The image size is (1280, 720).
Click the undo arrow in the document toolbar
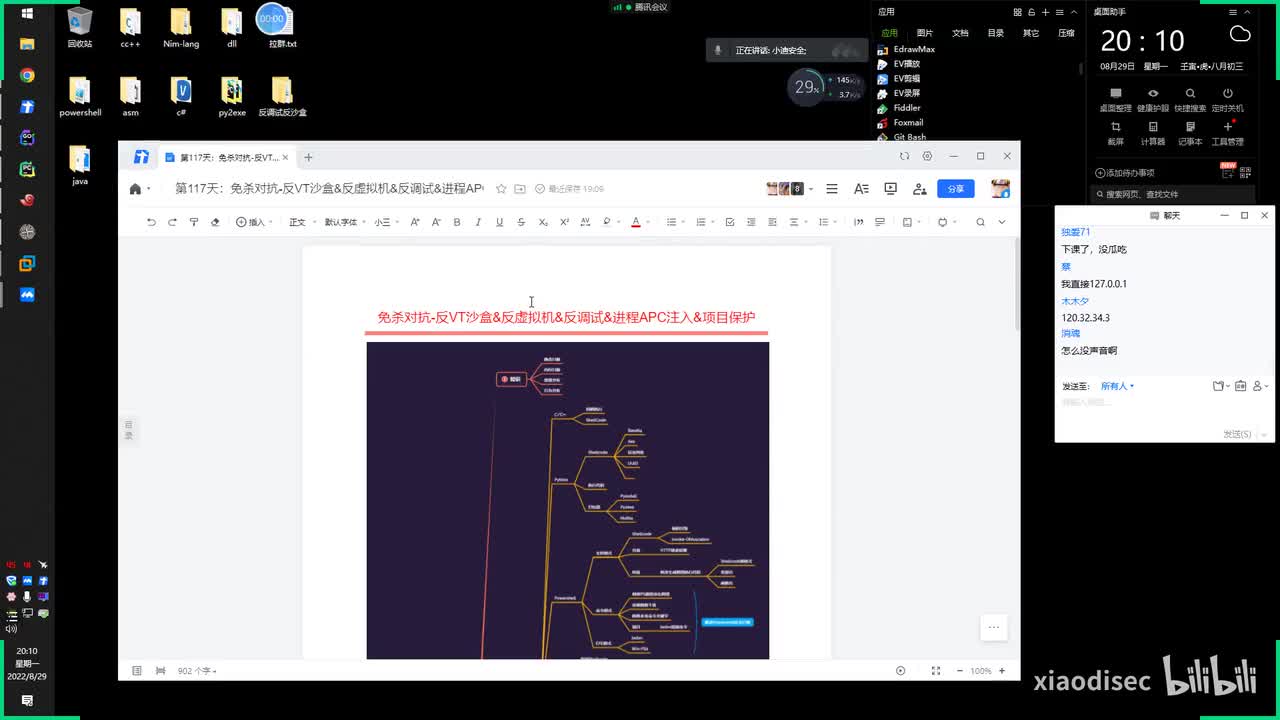tap(151, 222)
